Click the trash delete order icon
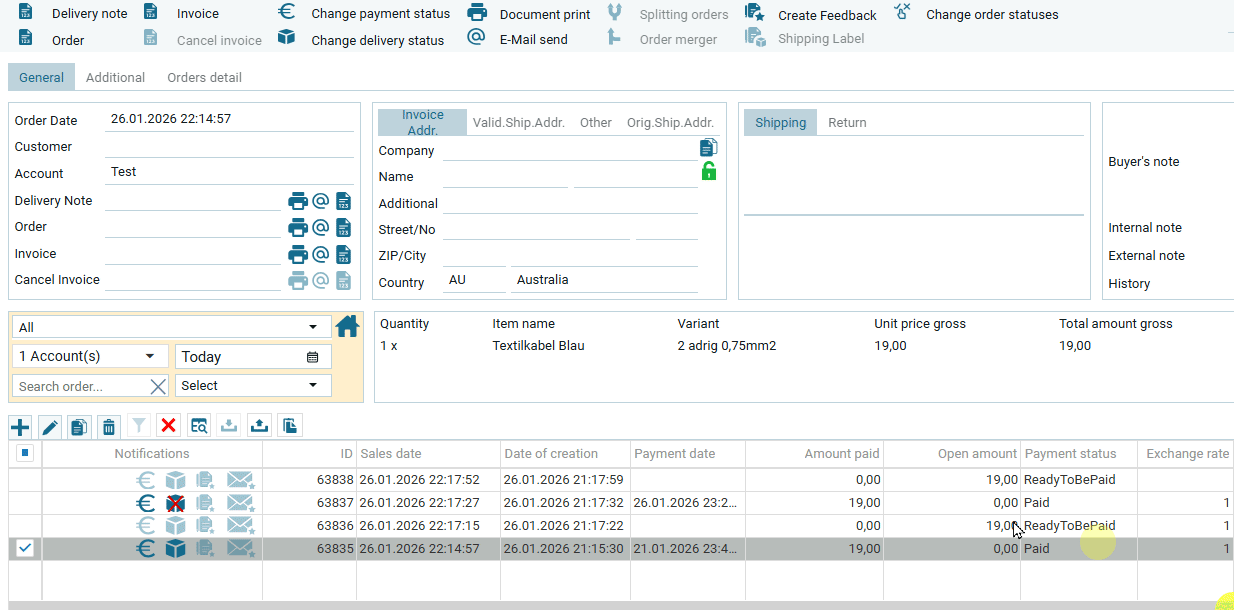Viewport: 1234px width, 610px height. click(x=109, y=427)
